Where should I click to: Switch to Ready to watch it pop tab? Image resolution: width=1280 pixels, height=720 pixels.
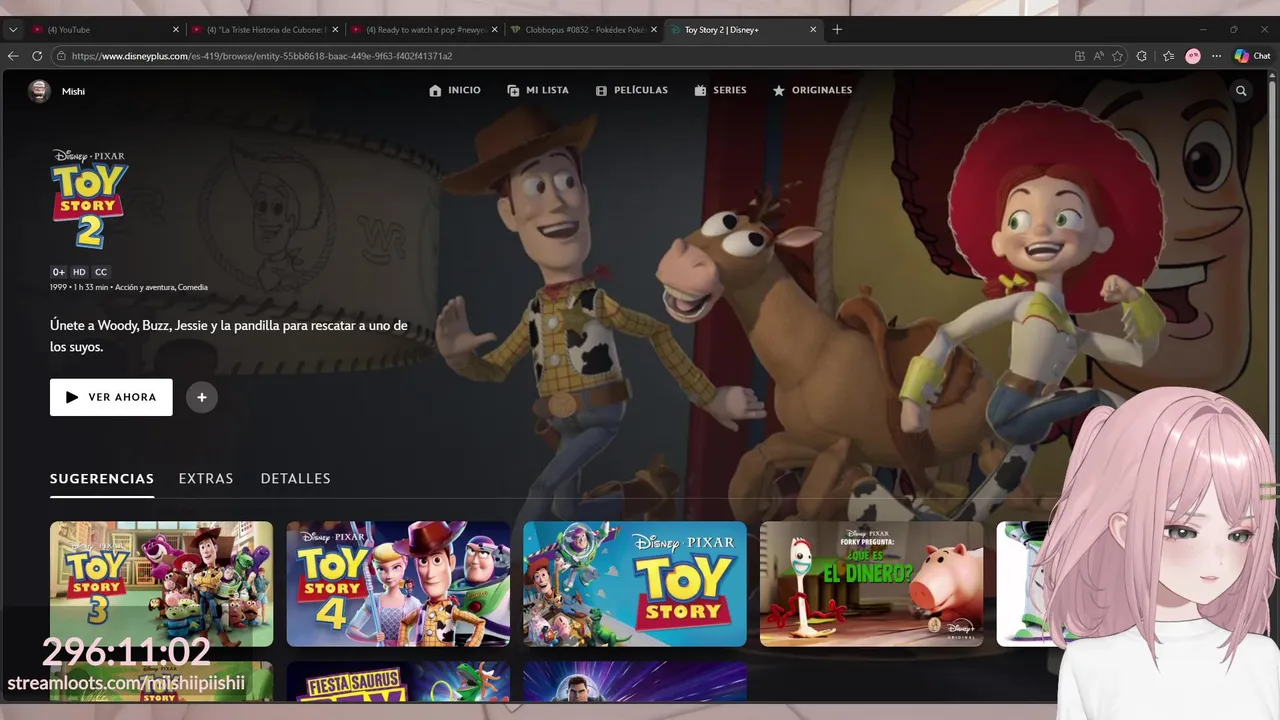click(425, 30)
